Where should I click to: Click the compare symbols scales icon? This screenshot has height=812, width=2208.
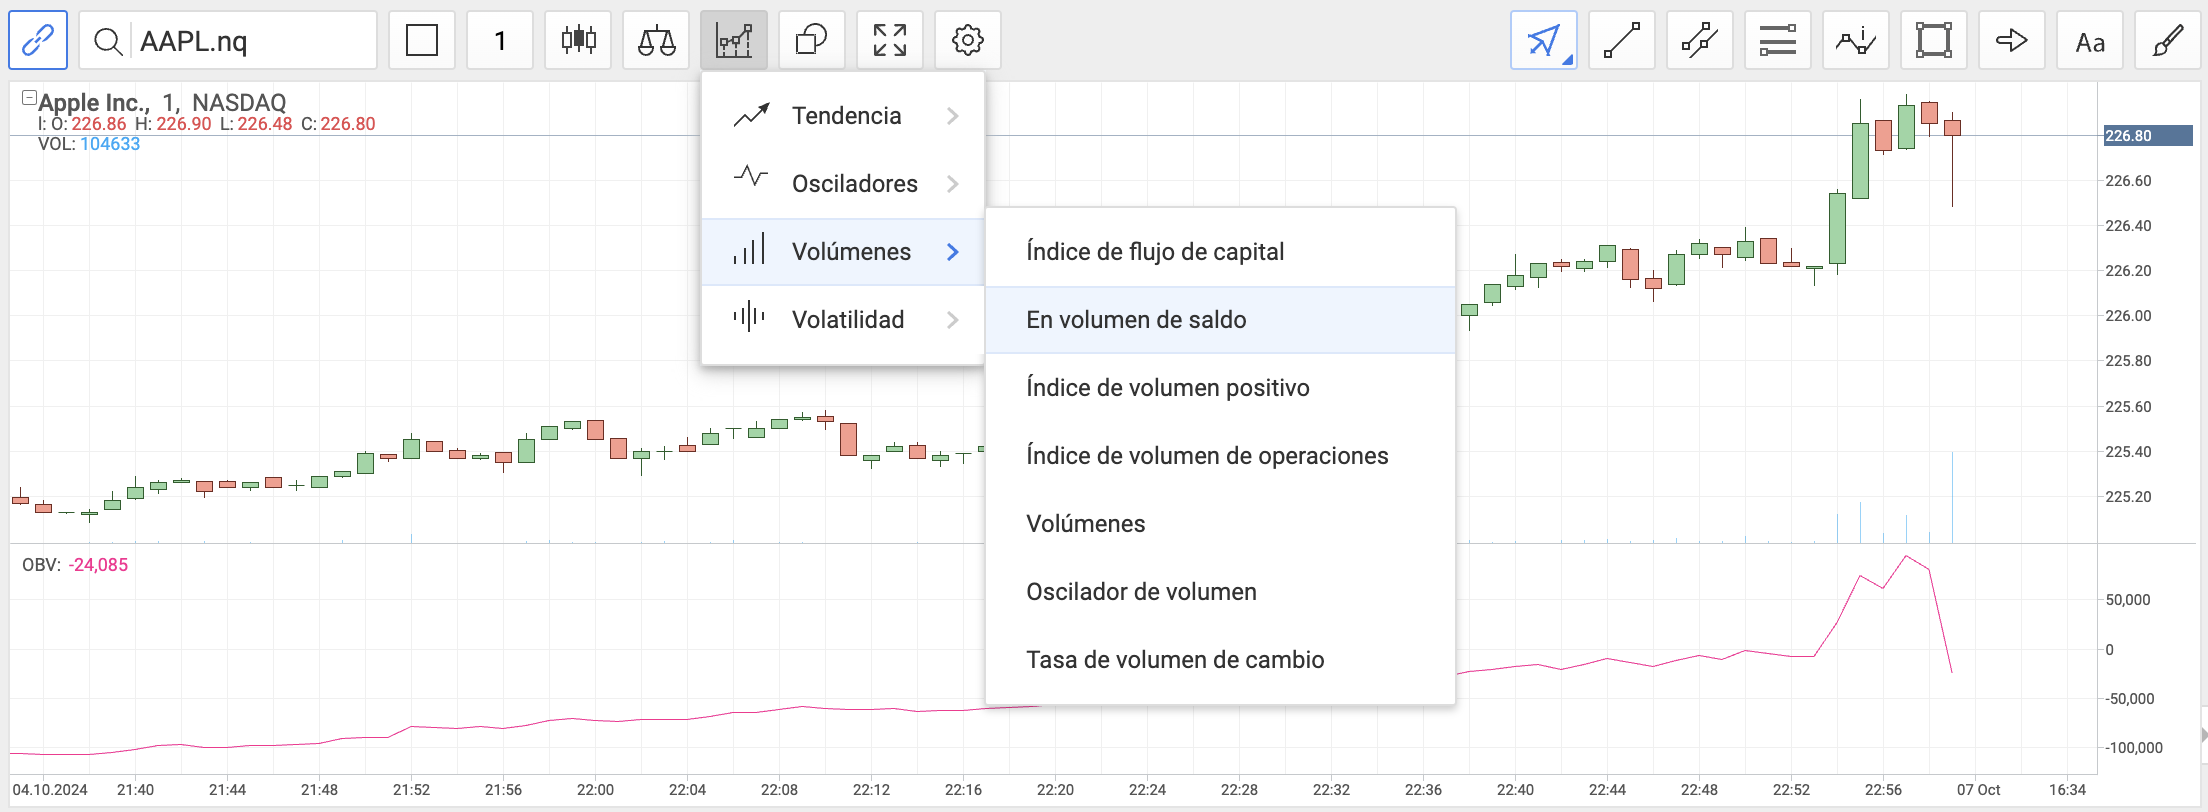656,41
